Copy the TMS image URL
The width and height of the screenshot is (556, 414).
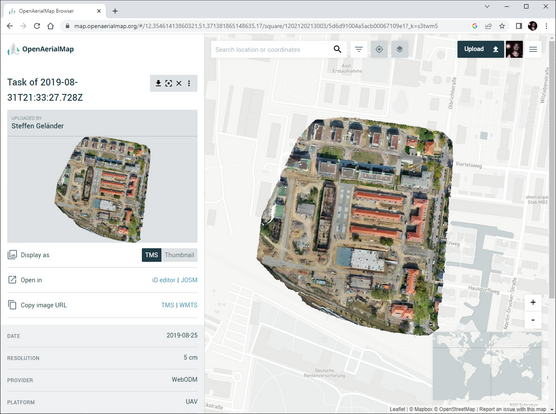[168, 305]
